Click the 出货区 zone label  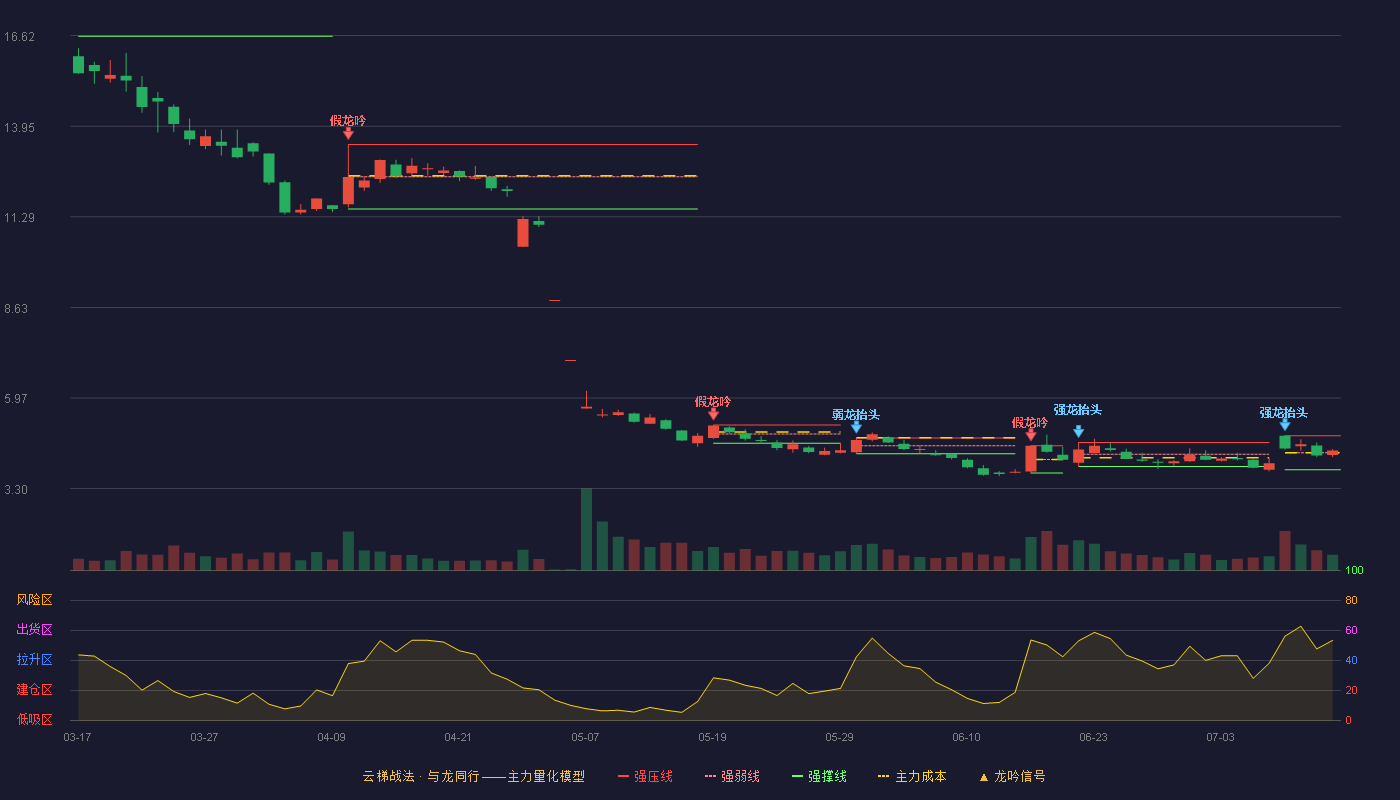(x=34, y=630)
